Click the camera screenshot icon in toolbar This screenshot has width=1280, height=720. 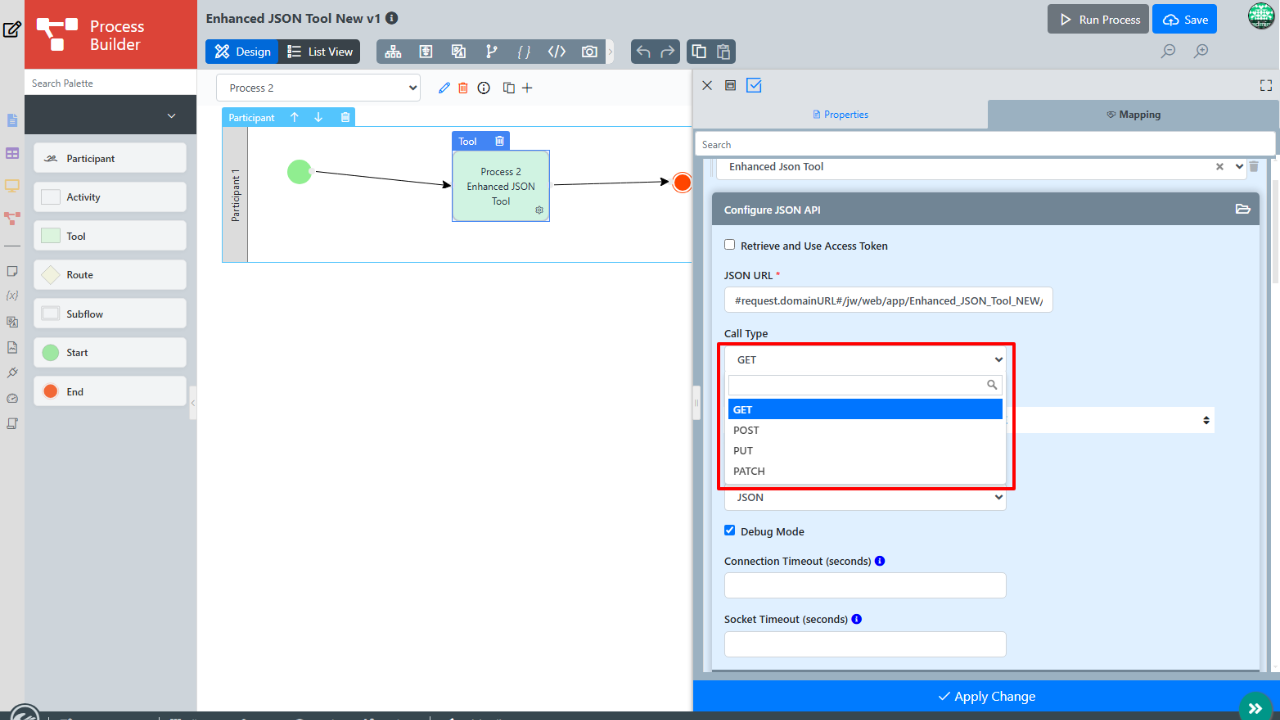tap(590, 52)
